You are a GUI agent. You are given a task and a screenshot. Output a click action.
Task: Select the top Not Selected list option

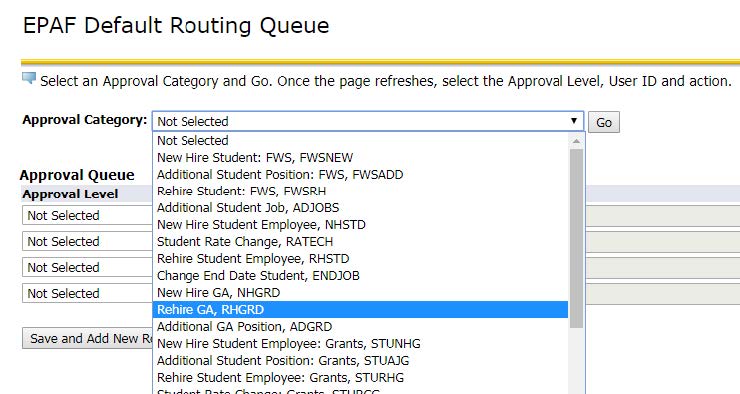pos(361,141)
